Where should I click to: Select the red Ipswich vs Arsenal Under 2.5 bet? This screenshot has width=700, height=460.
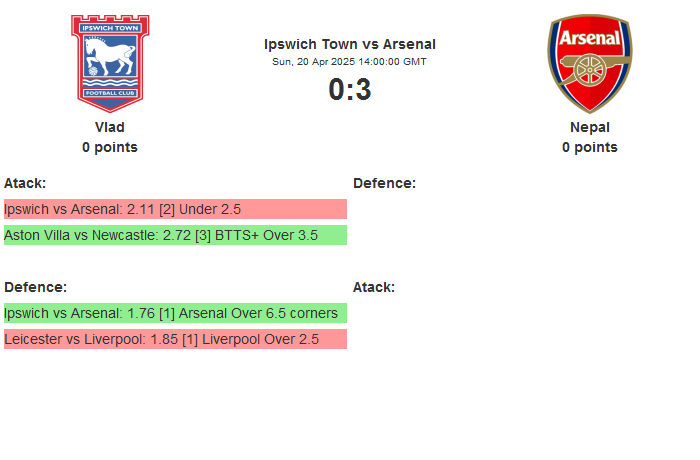(x=175, y=209)
